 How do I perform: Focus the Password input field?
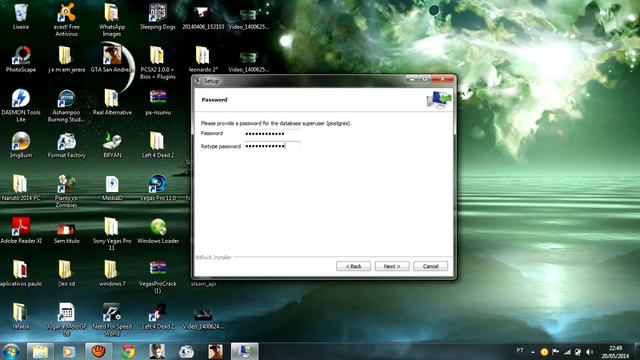click(x=272, y=133)
